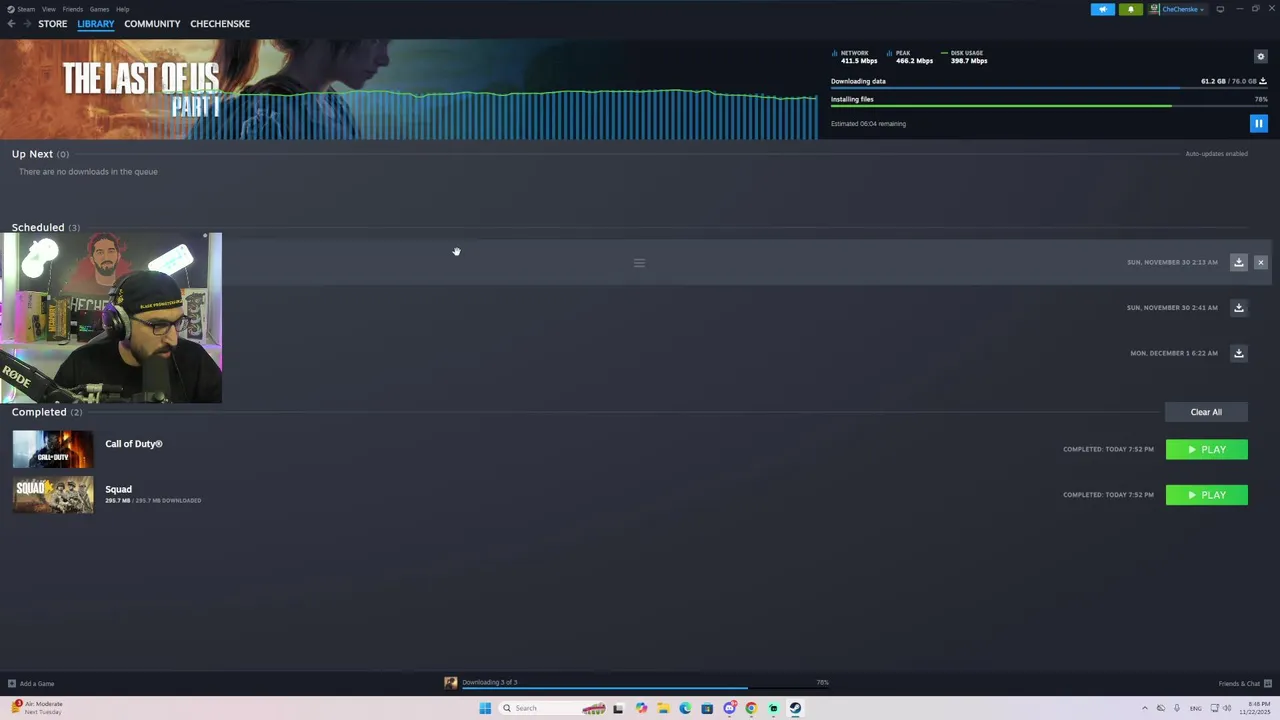1280x720 pixels.
Task: Click the Downloading data progress bar
Action: tap(1049, 88)
